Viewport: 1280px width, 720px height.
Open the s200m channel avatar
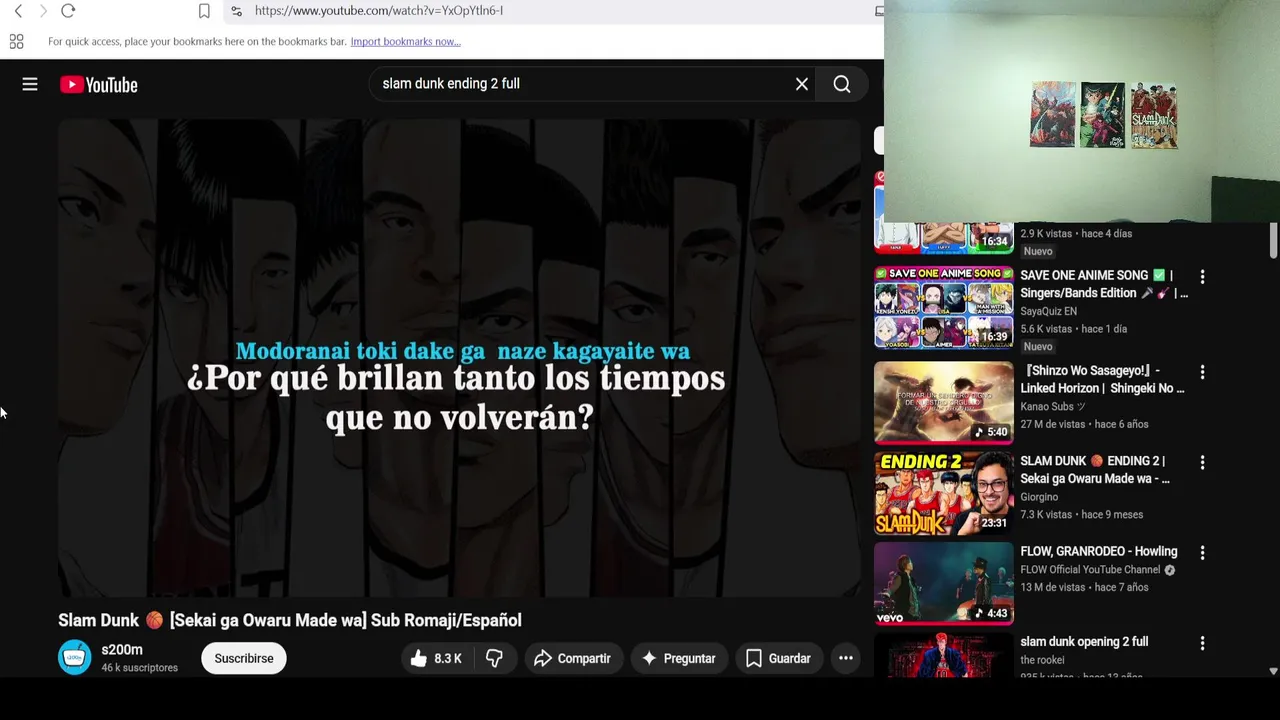point(75,658)
